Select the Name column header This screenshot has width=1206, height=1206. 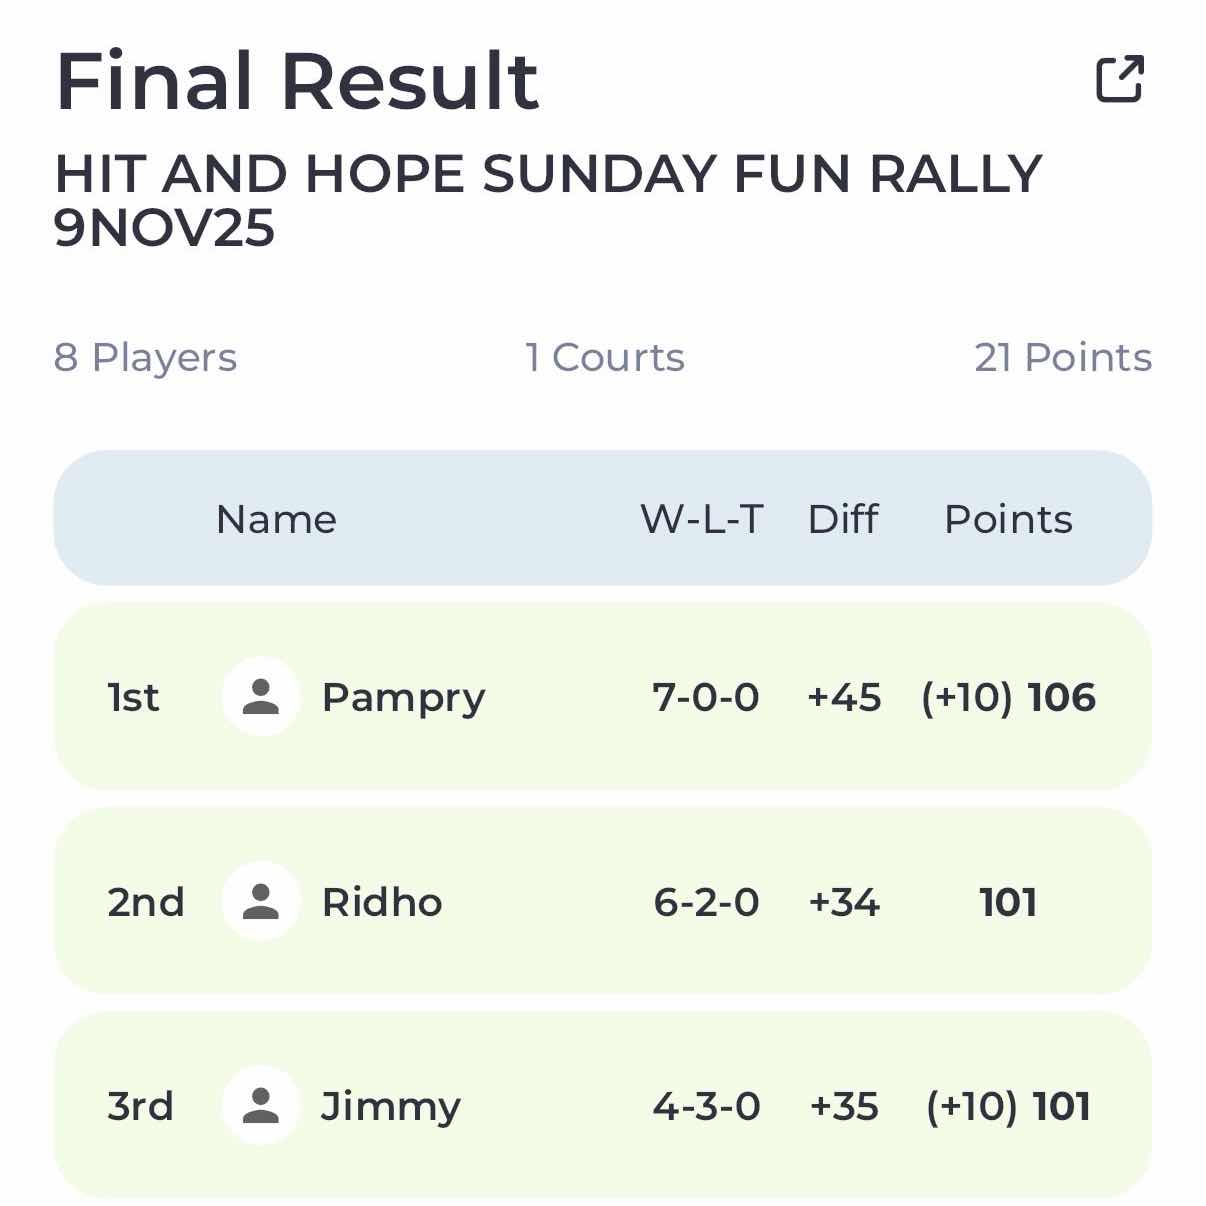[276, 519]
